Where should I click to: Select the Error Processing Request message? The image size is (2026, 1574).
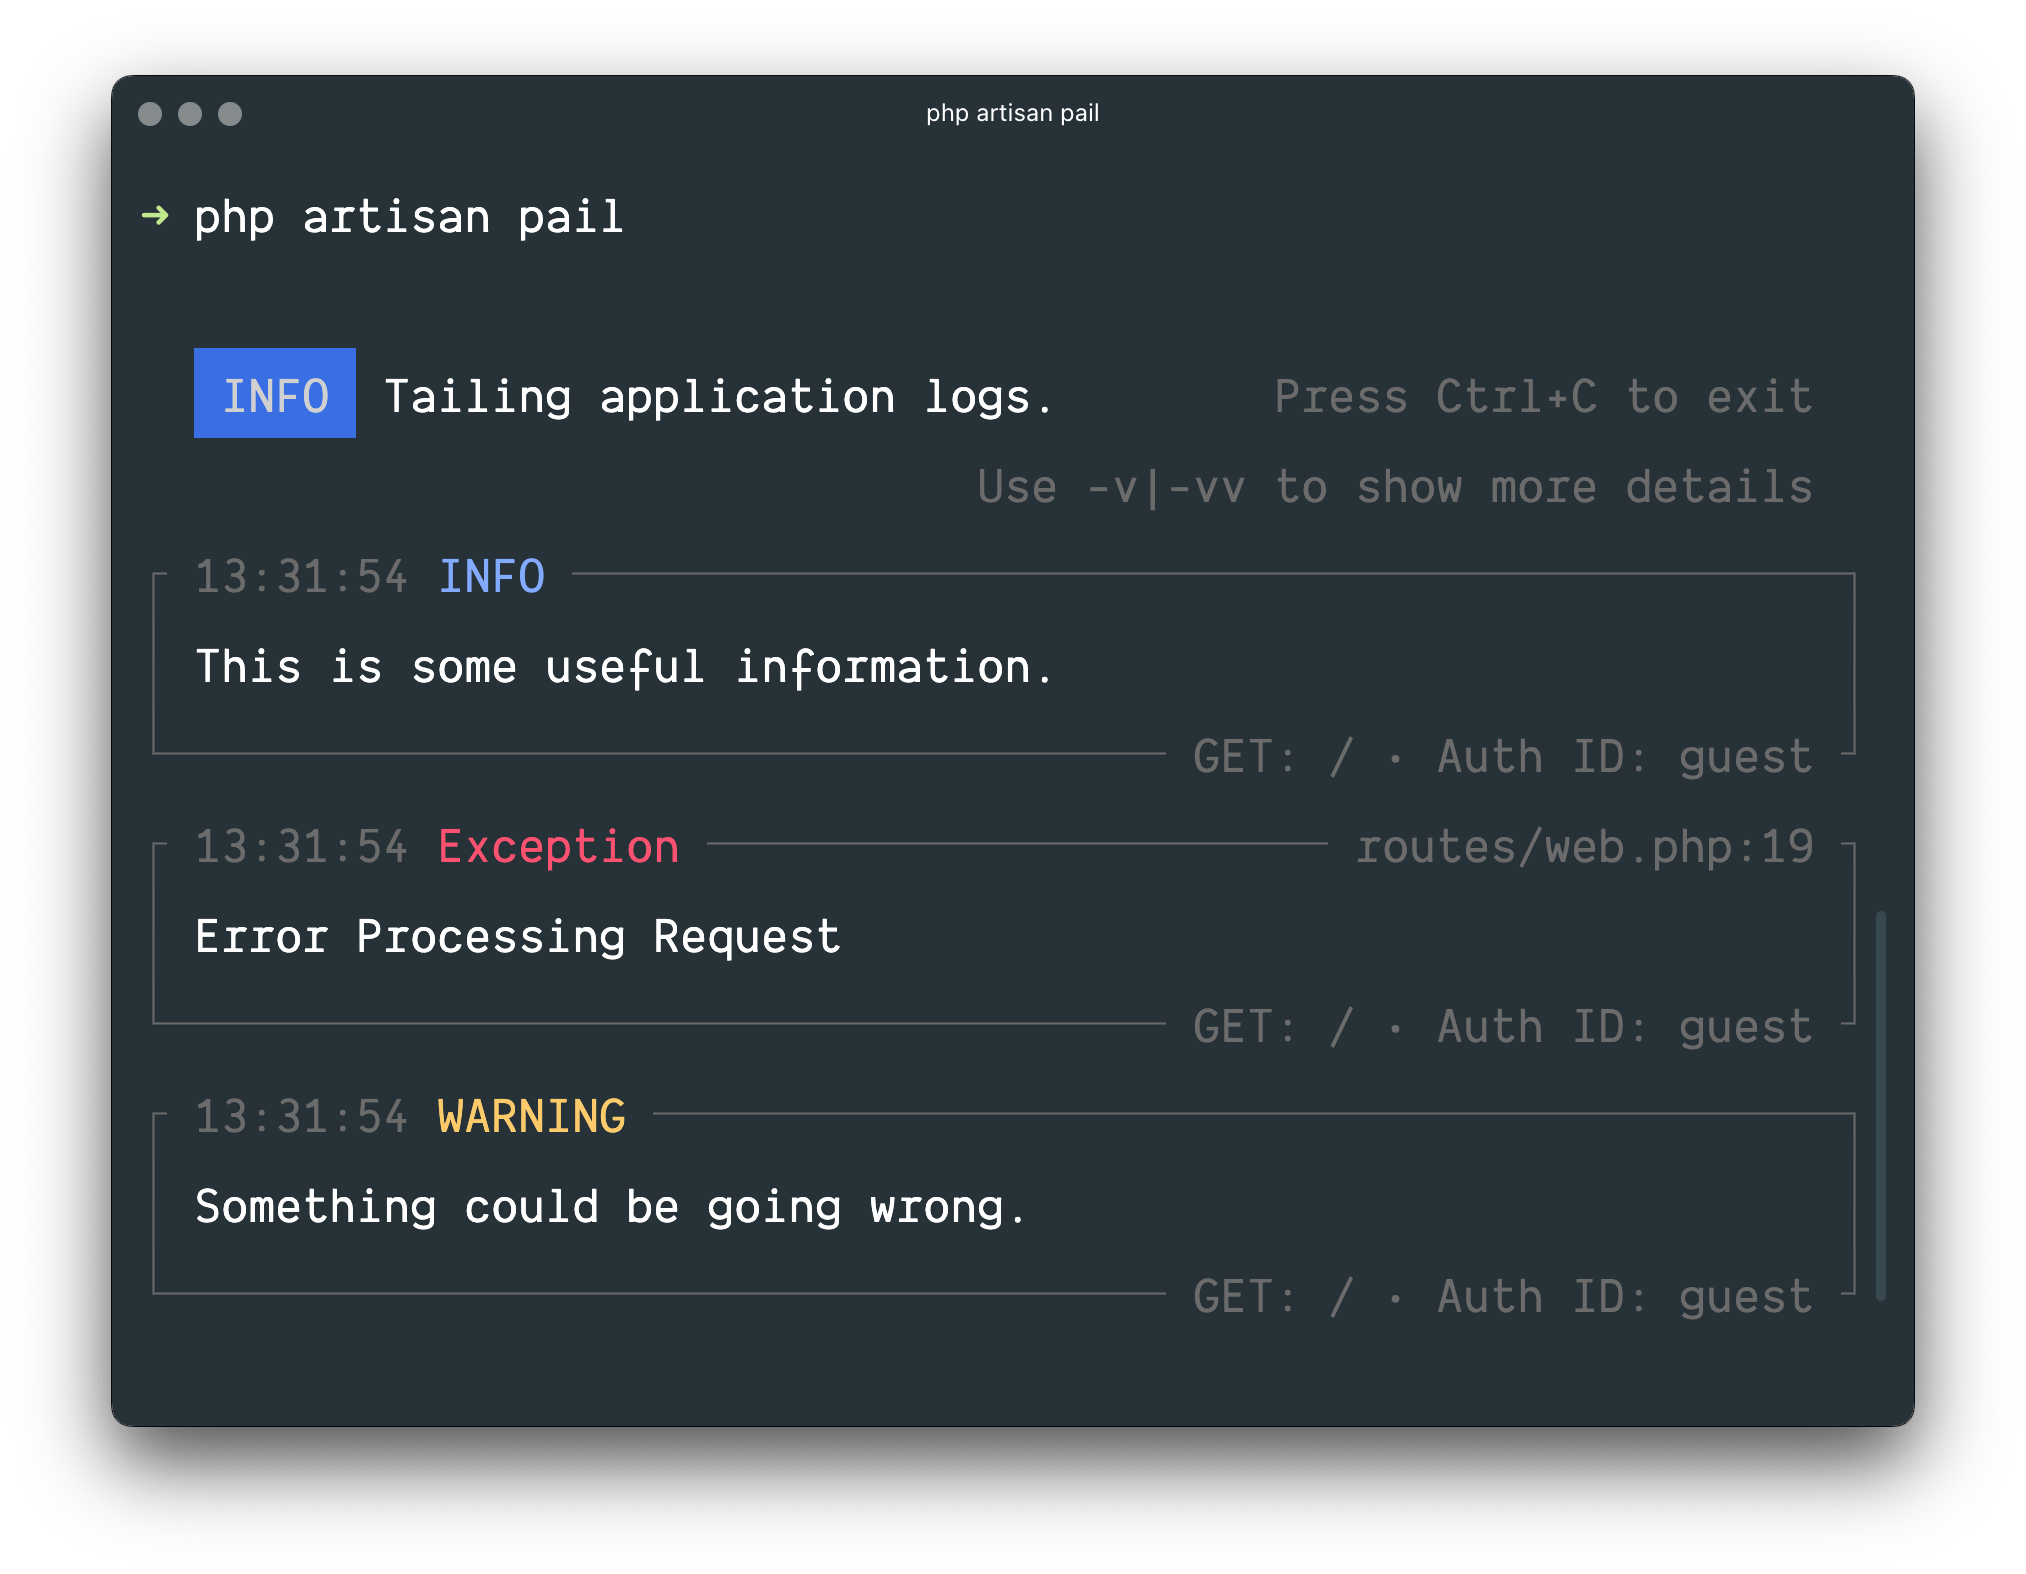tap(517, 936)
